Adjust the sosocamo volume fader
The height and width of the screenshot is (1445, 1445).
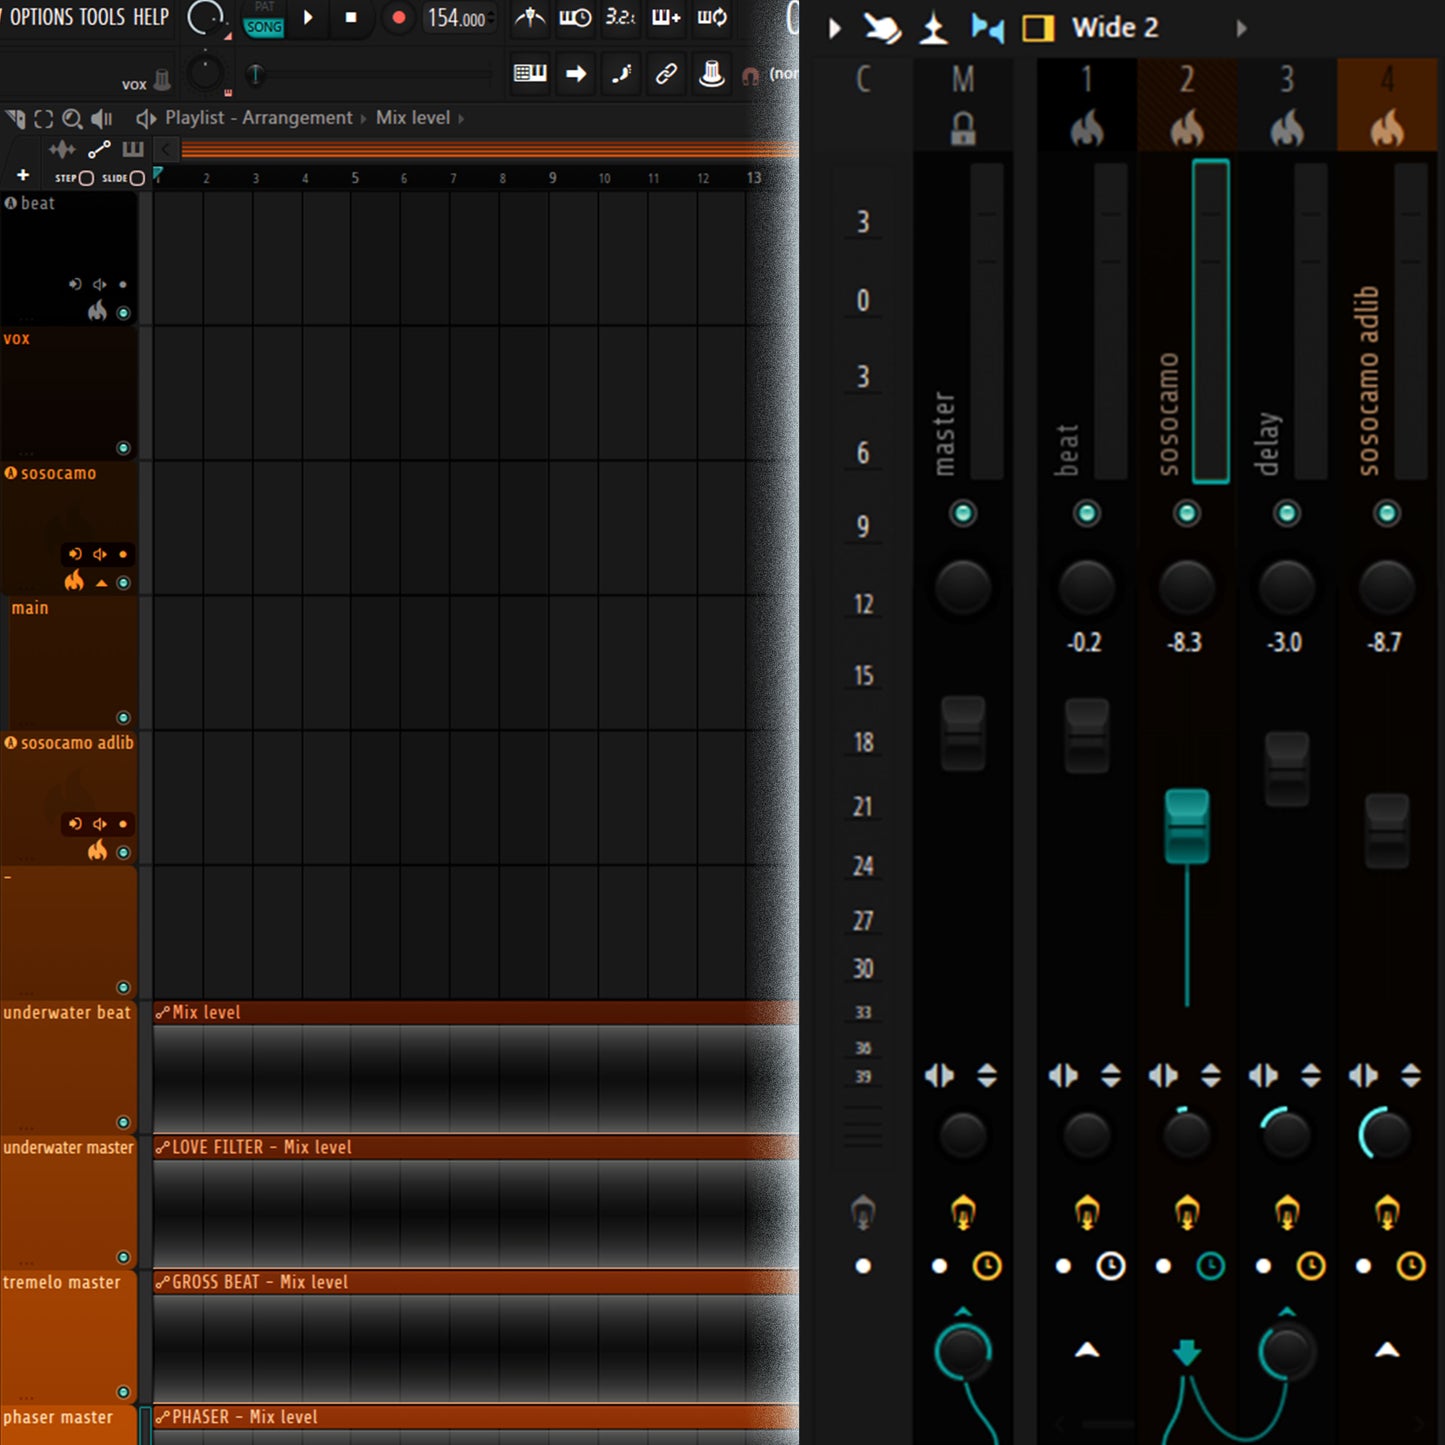point(1187,826)
